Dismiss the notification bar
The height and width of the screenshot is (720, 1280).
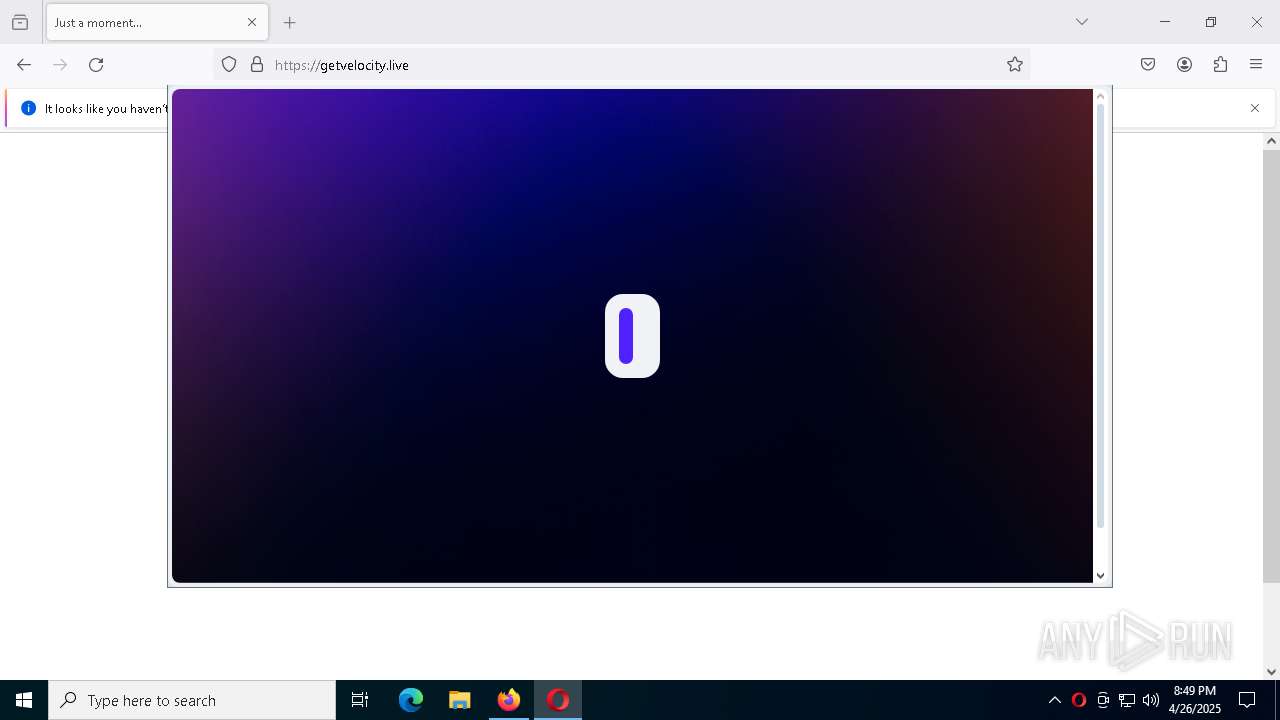click(x=1255, y=108)
